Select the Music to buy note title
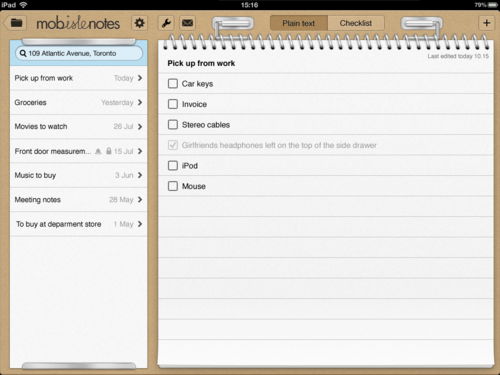Image resolution: width=500 pixels, height=375 pixels. click(35, 175)
